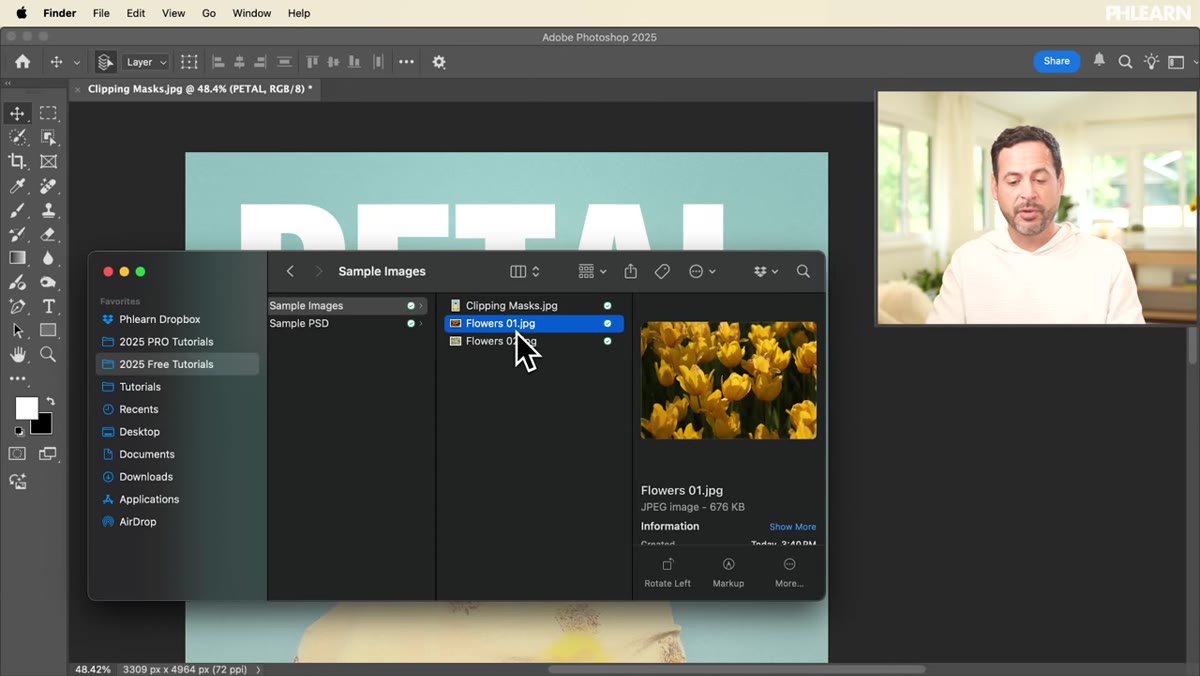Click the background black color swatch
The width and height of the screenshot is (1200, 676).
(44, 426)
